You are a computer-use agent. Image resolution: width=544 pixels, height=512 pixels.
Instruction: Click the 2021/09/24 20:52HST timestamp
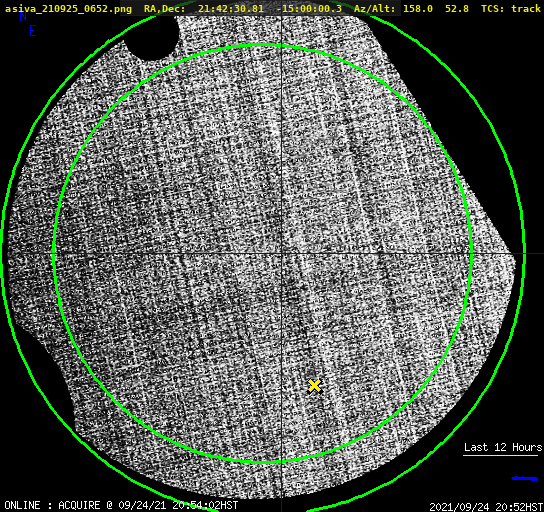[x=486, y=507]
